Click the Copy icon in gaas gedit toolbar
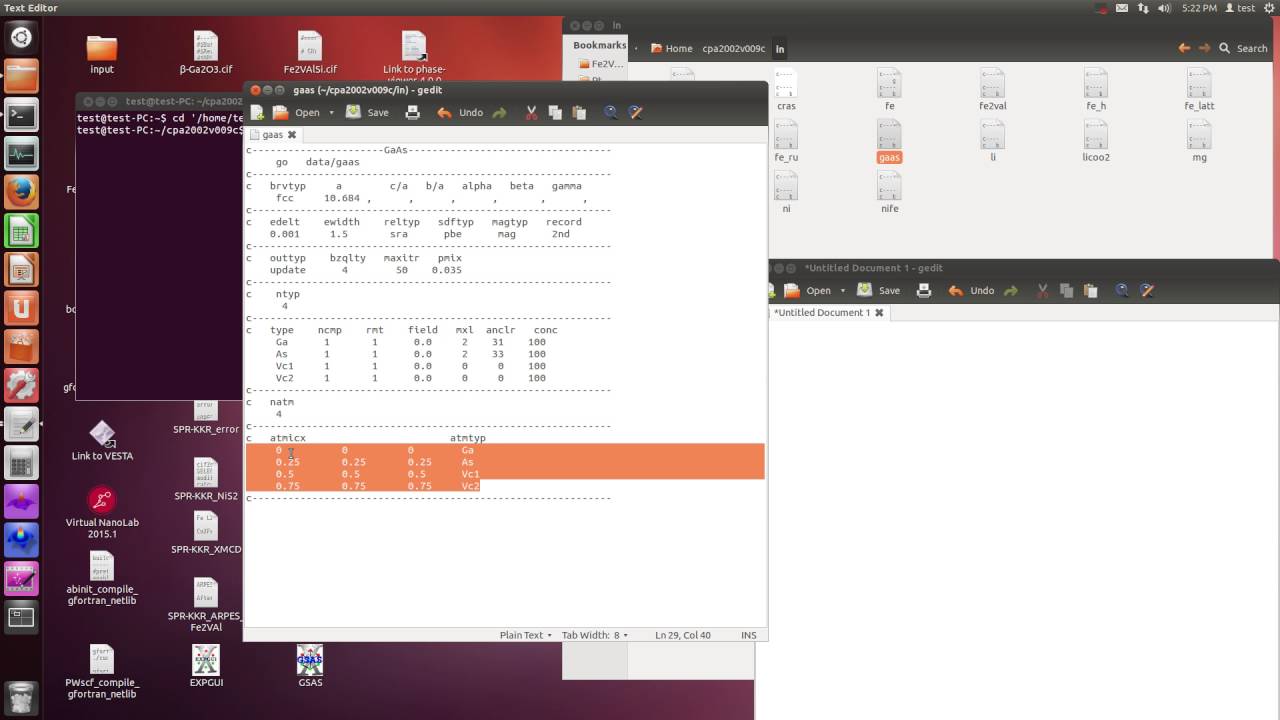The image size is (1280, 720). coord(555,113)
